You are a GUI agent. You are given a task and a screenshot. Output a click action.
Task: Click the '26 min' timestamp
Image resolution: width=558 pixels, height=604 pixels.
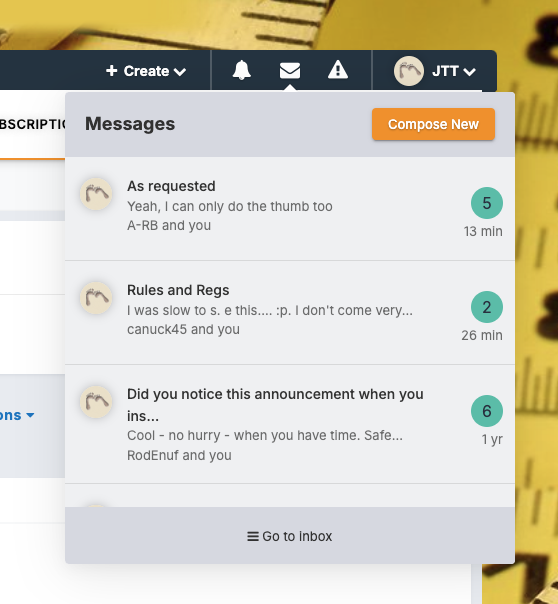tap(482, 335)
